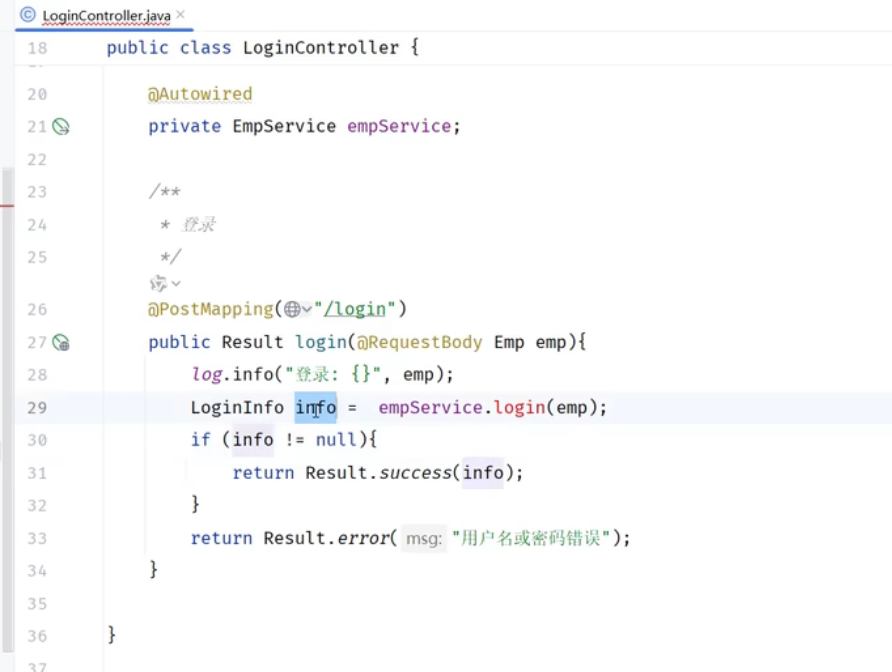The image size is (892, 672).
Task: Click the EmpService type on line 21
Action: click(284, 126)
